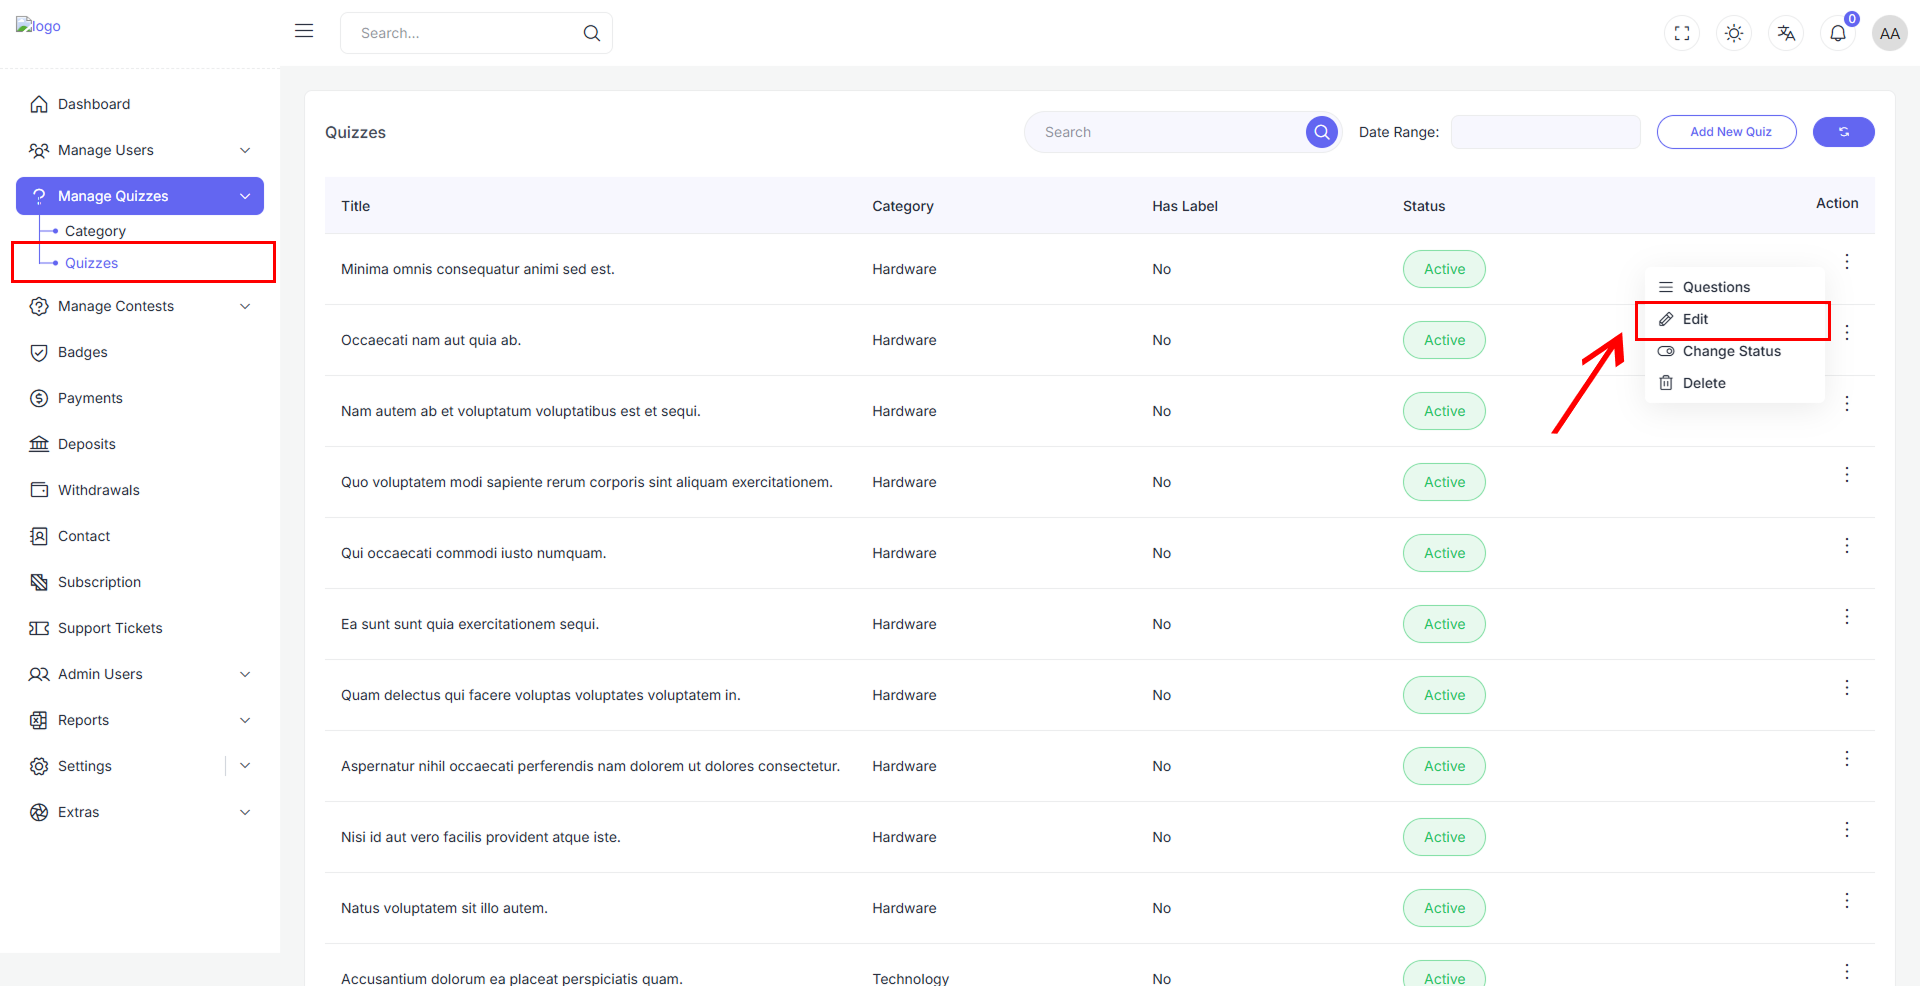Click the logo image in top-left
The height and width of the screenshot is (986, 1920).
[38, 26]
